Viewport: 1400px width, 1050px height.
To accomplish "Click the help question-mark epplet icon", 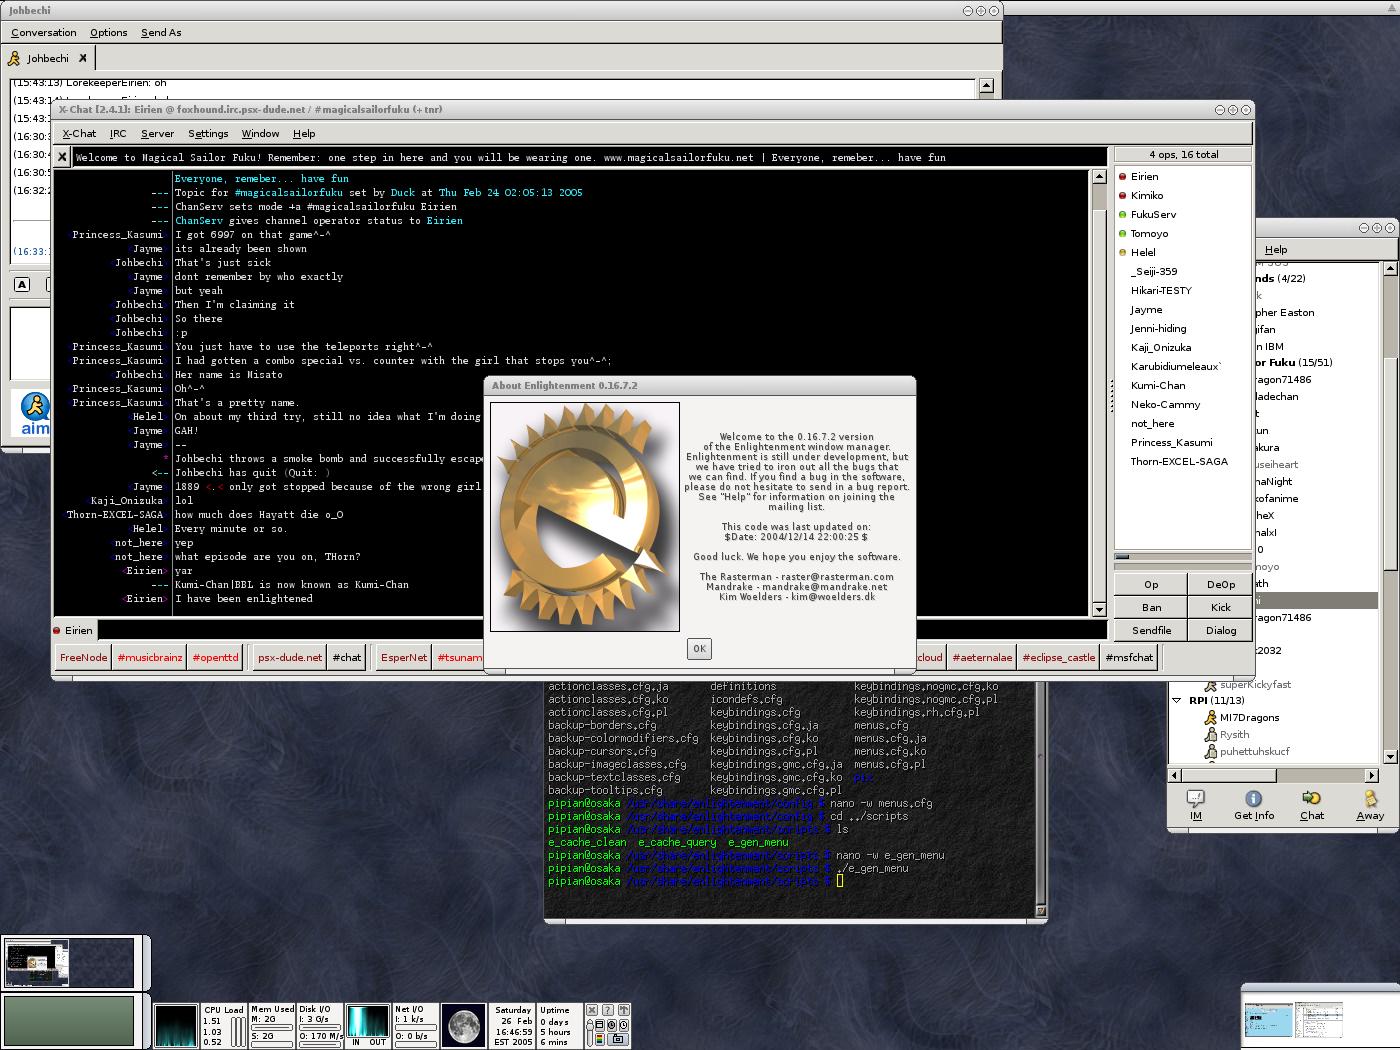I will coord(607,1010).
